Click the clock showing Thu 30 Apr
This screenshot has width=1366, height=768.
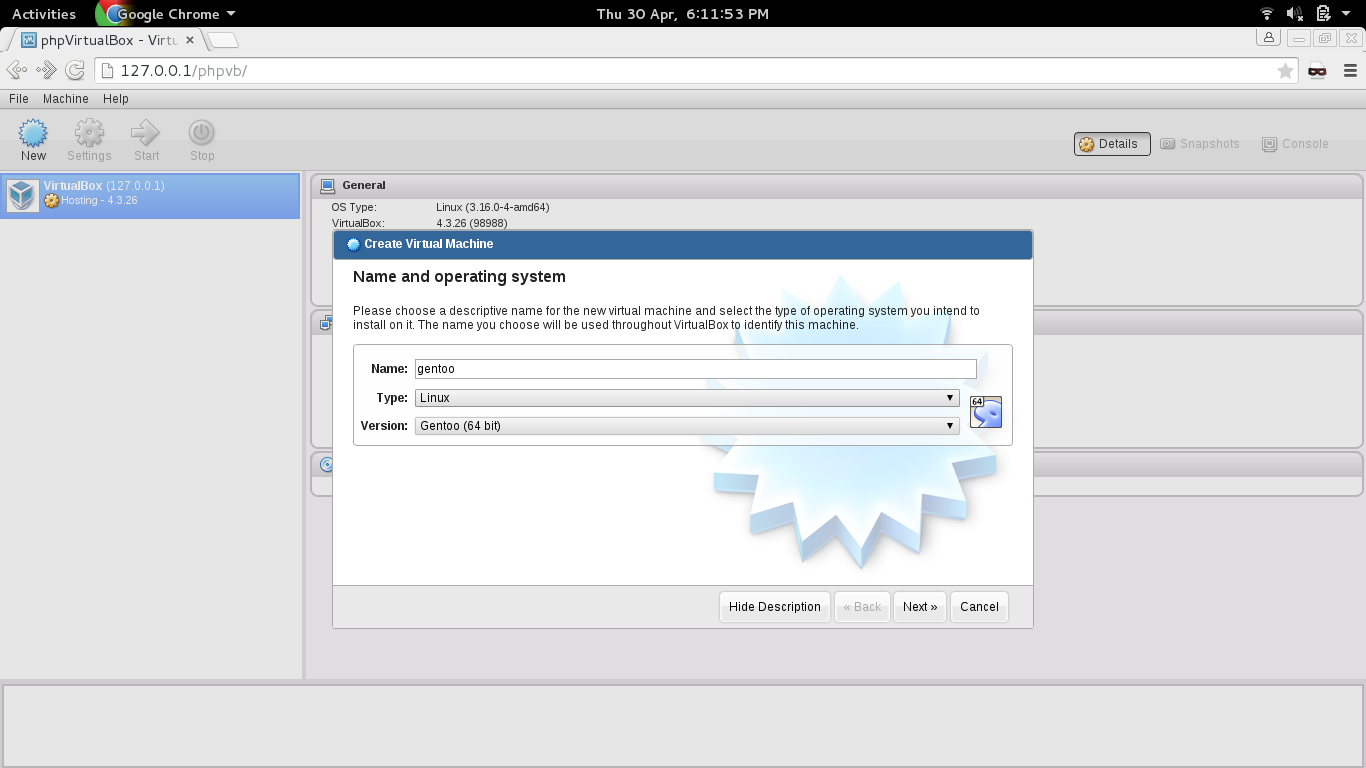pyautogui.click(x=683, y=14)
